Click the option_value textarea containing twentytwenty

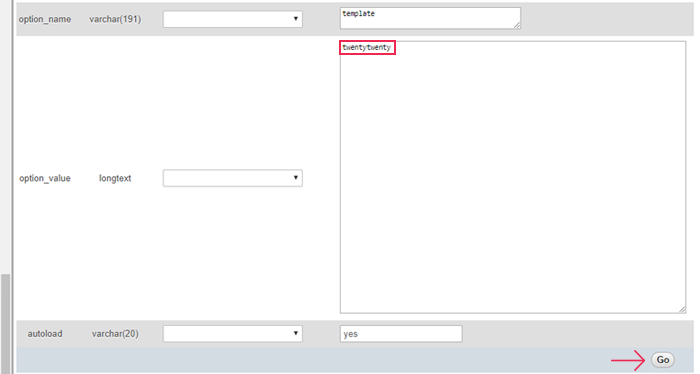point(513,177)
